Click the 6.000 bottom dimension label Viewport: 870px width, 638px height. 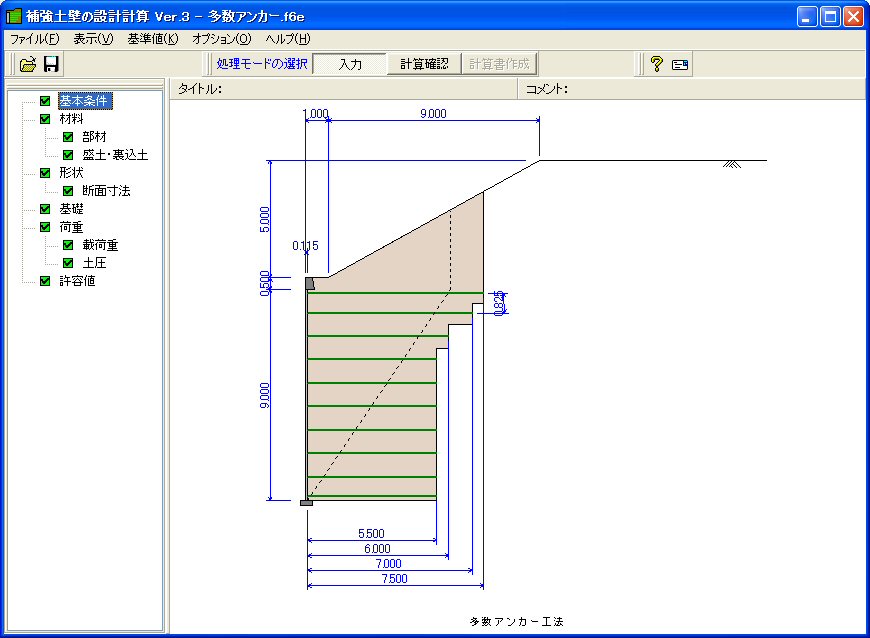[x=377, y=549]
